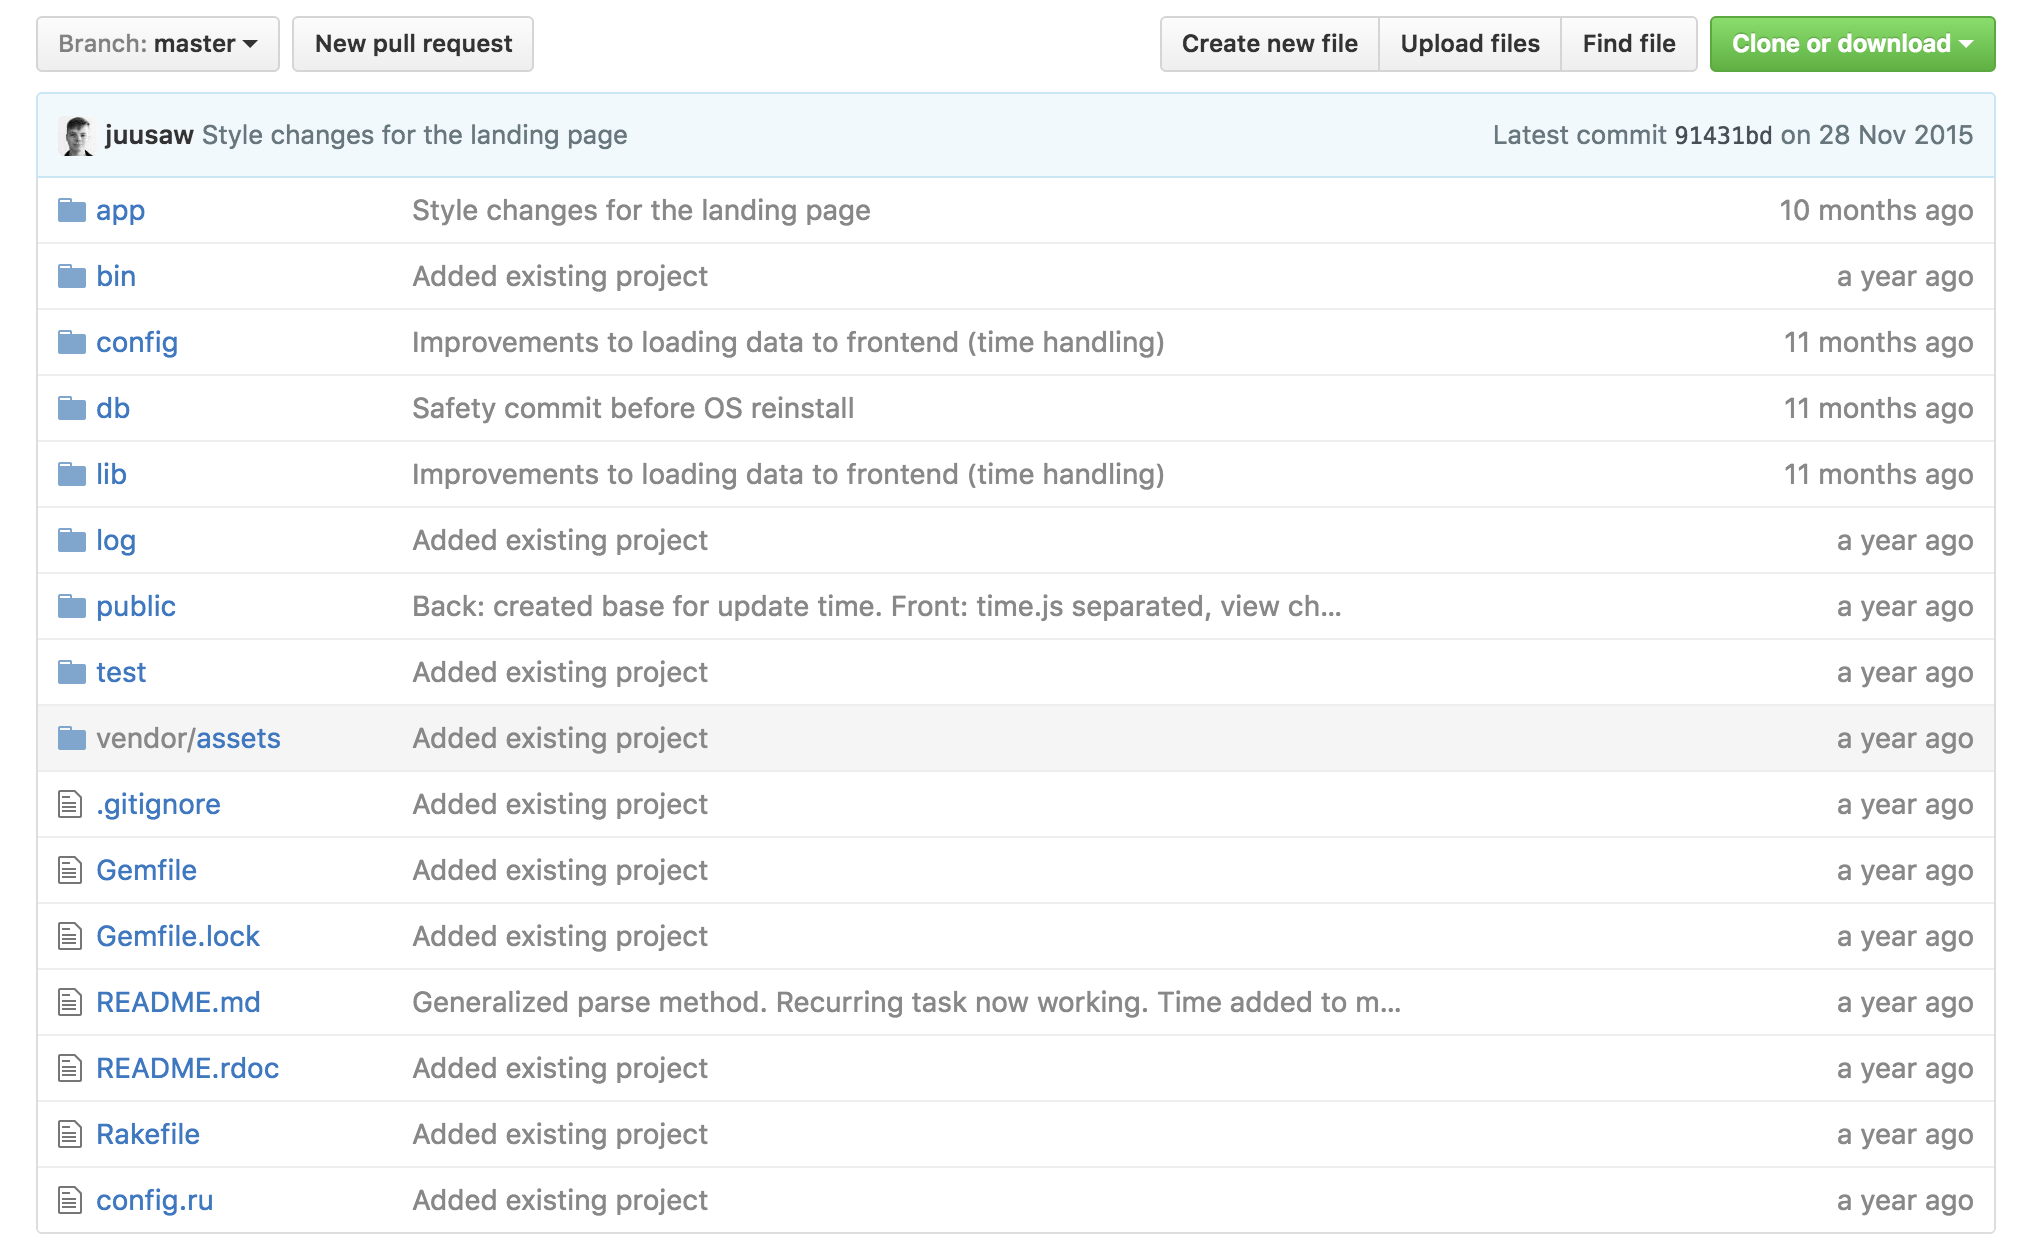Open Gemfile.lock file
Viewport: 2032px width, 1248px height.
178,936
